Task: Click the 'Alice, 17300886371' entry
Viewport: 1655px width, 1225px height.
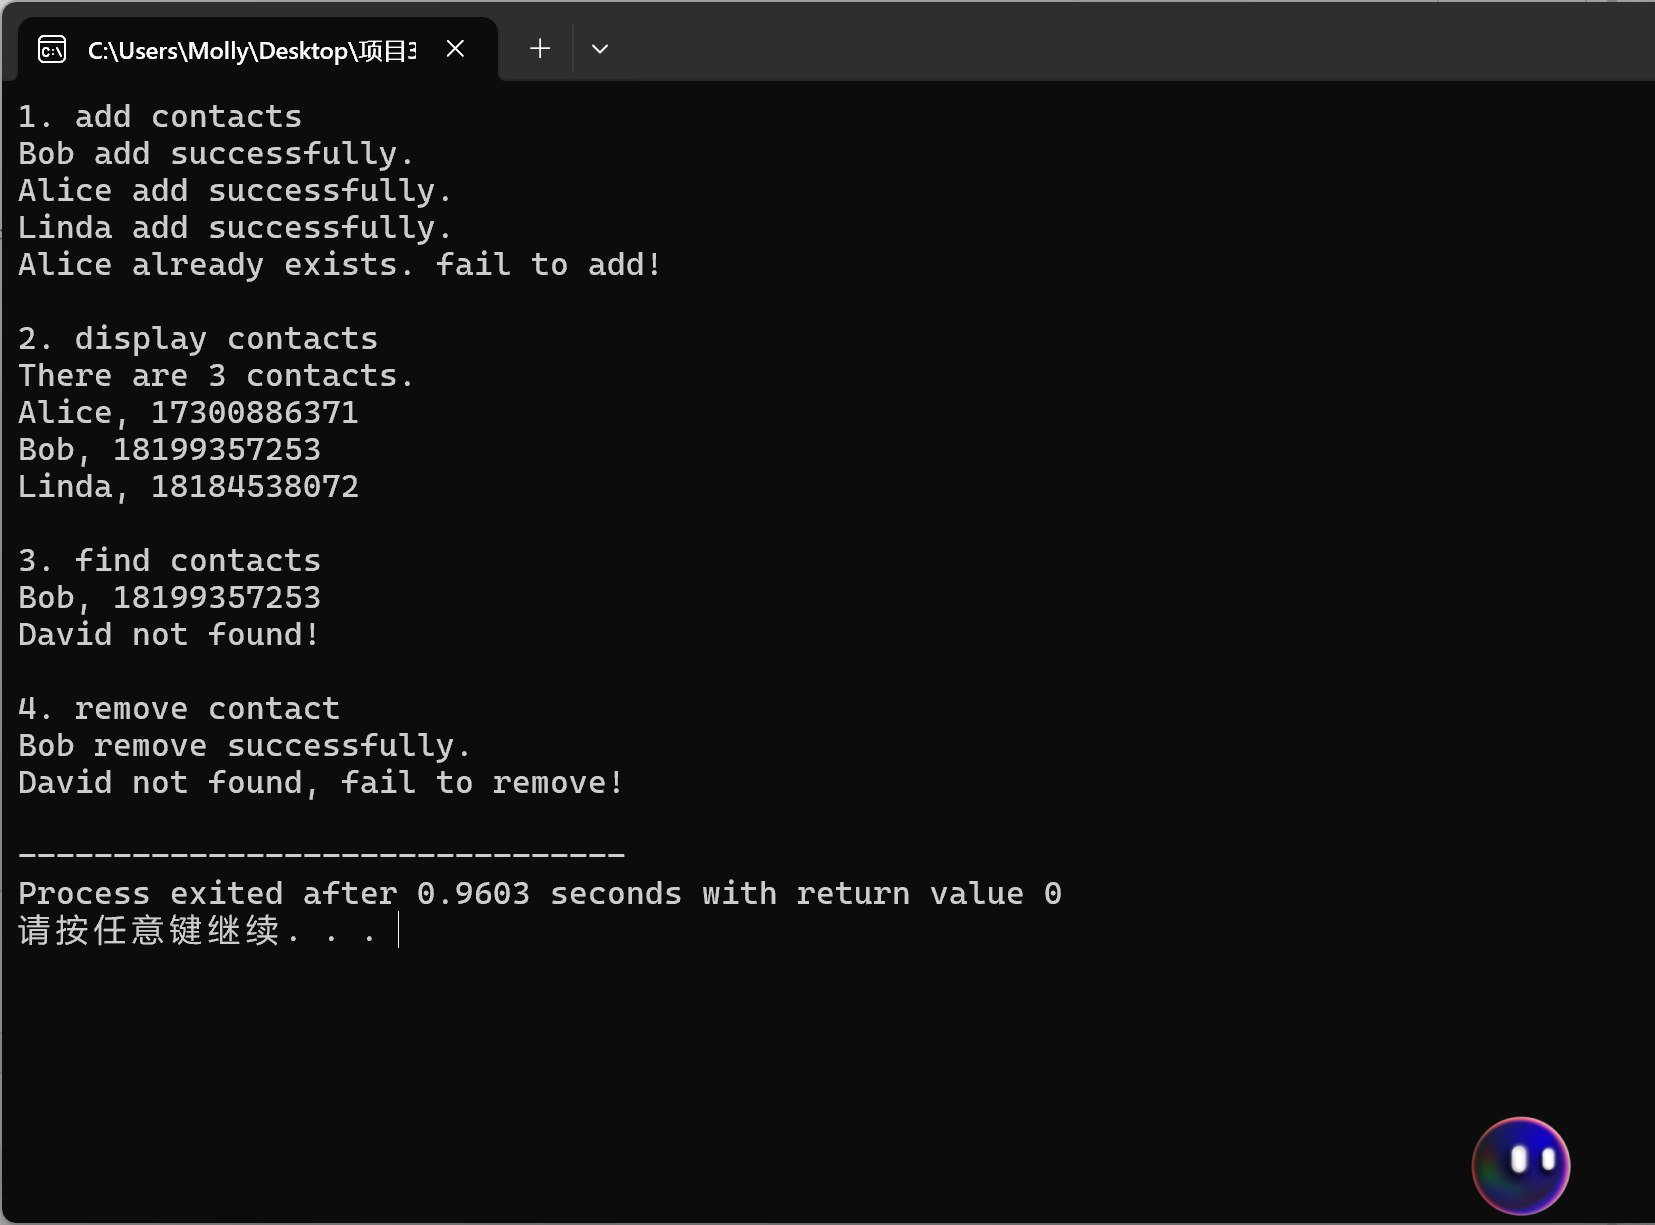Action: click(x=188, y=413)
